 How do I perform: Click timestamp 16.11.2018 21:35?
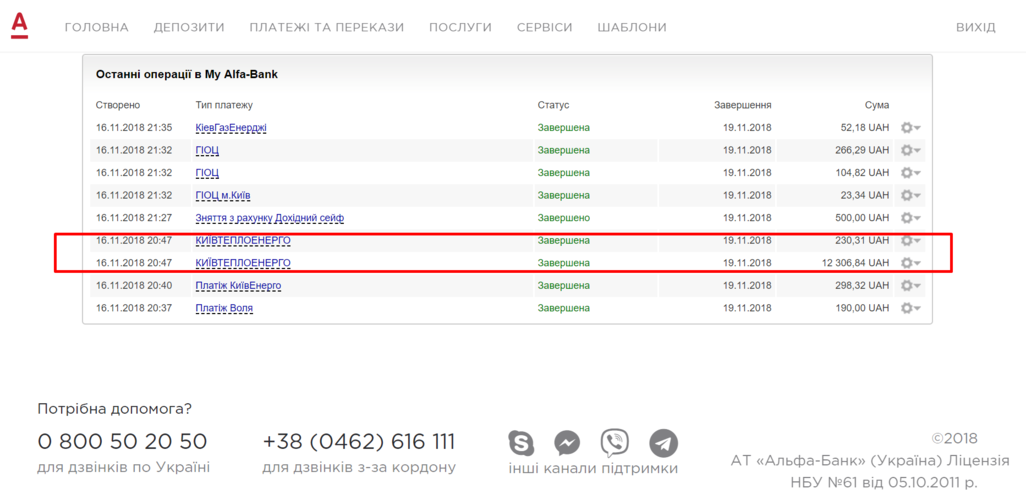(x=133, y=128)
